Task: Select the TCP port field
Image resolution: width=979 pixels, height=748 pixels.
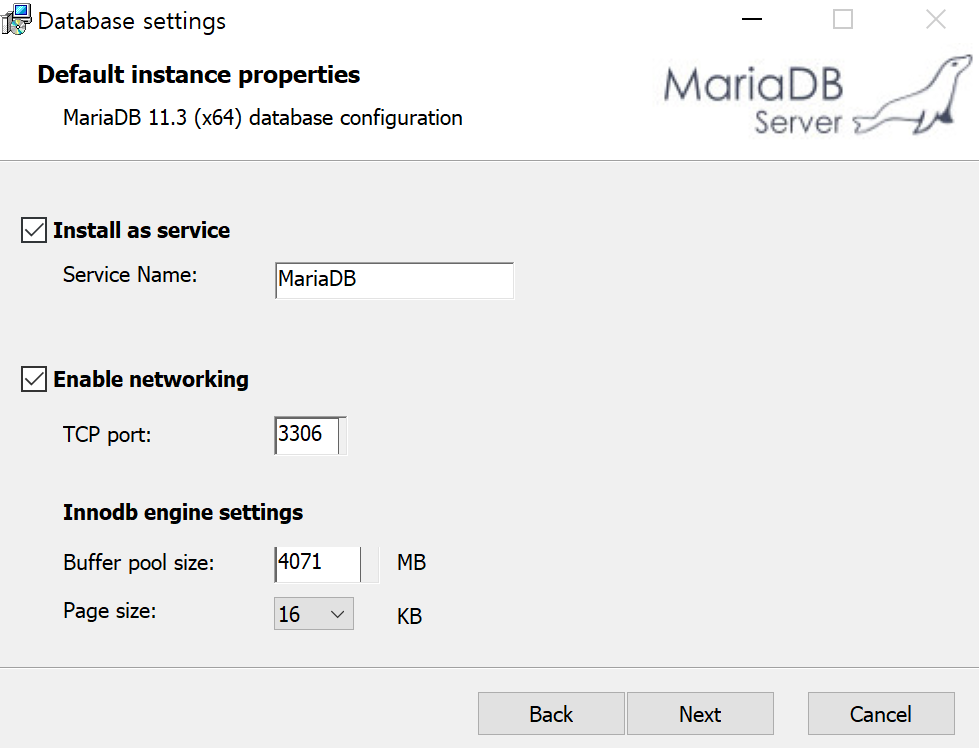Action: (310, 435)
